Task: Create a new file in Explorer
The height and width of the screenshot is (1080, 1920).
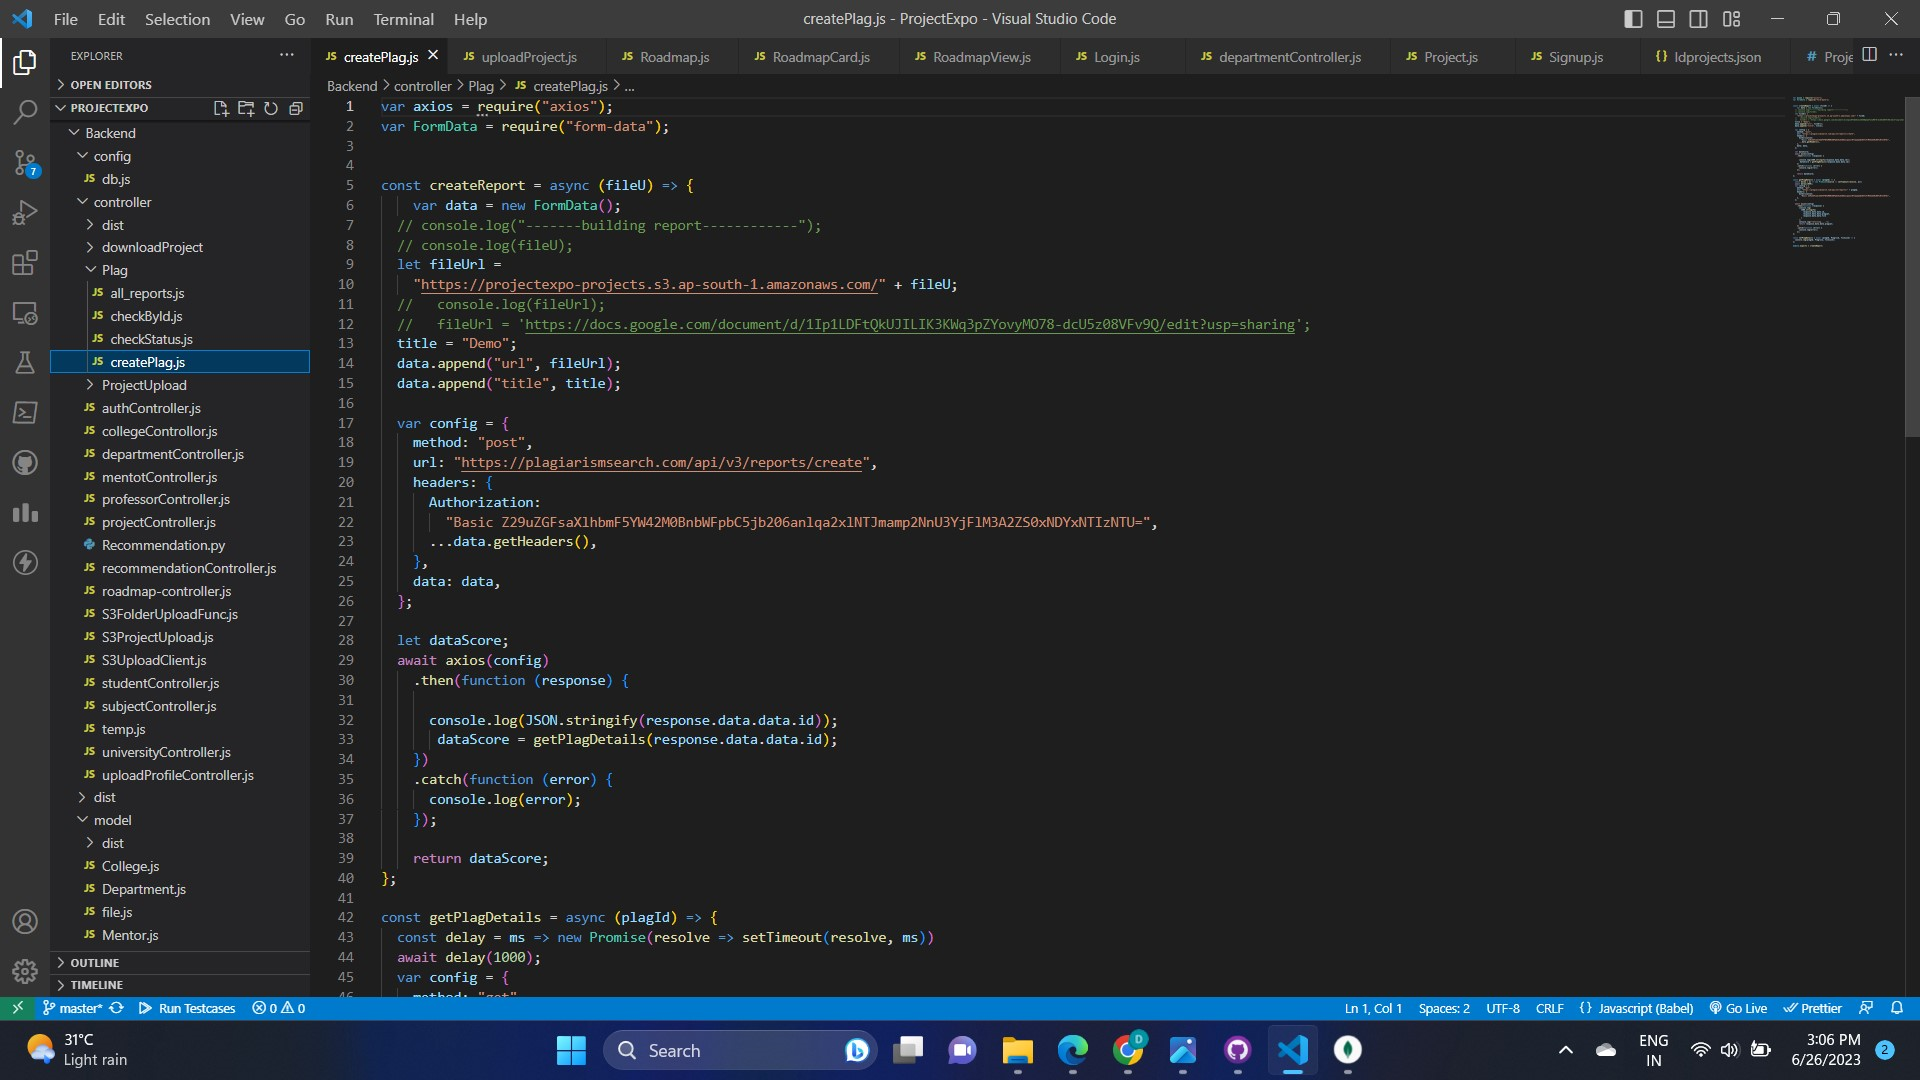Action: pyautogui.click(x=221, y=109)
